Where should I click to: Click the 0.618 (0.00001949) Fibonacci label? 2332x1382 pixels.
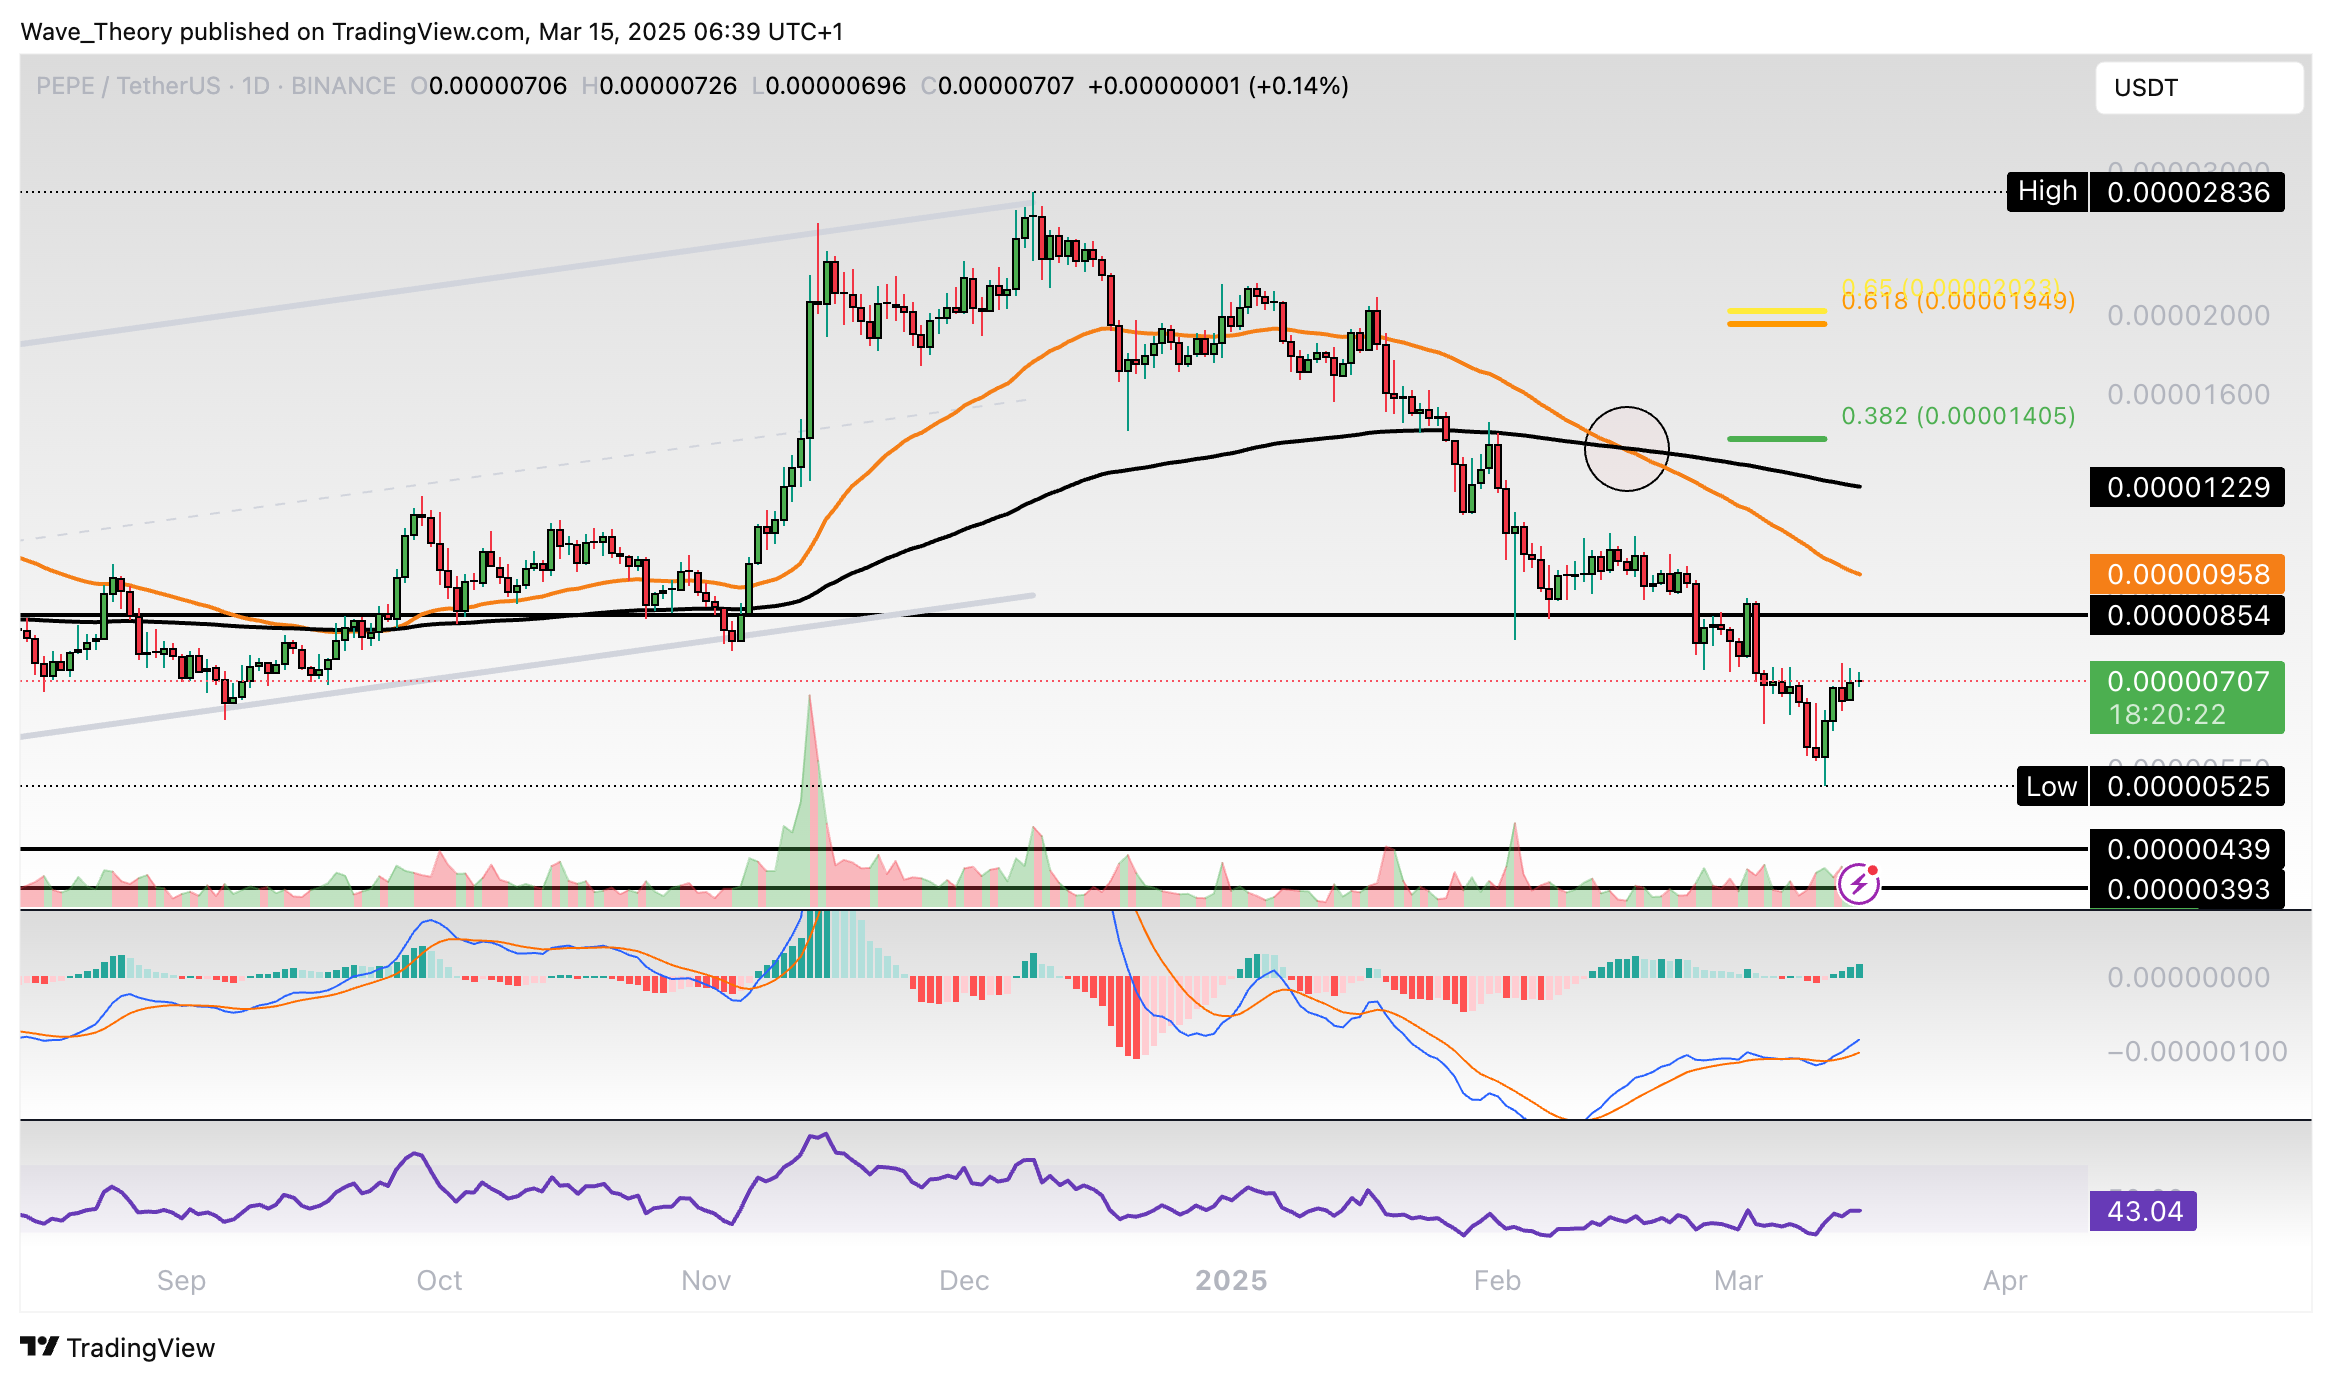point(1957,301)
